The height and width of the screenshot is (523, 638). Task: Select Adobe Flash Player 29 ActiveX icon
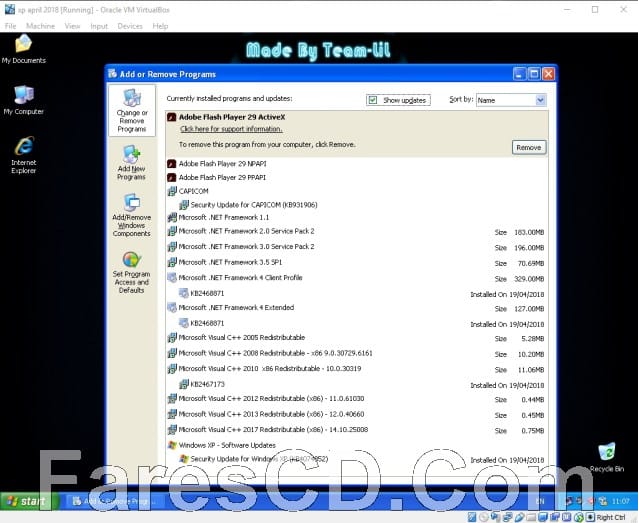[172, 118]
